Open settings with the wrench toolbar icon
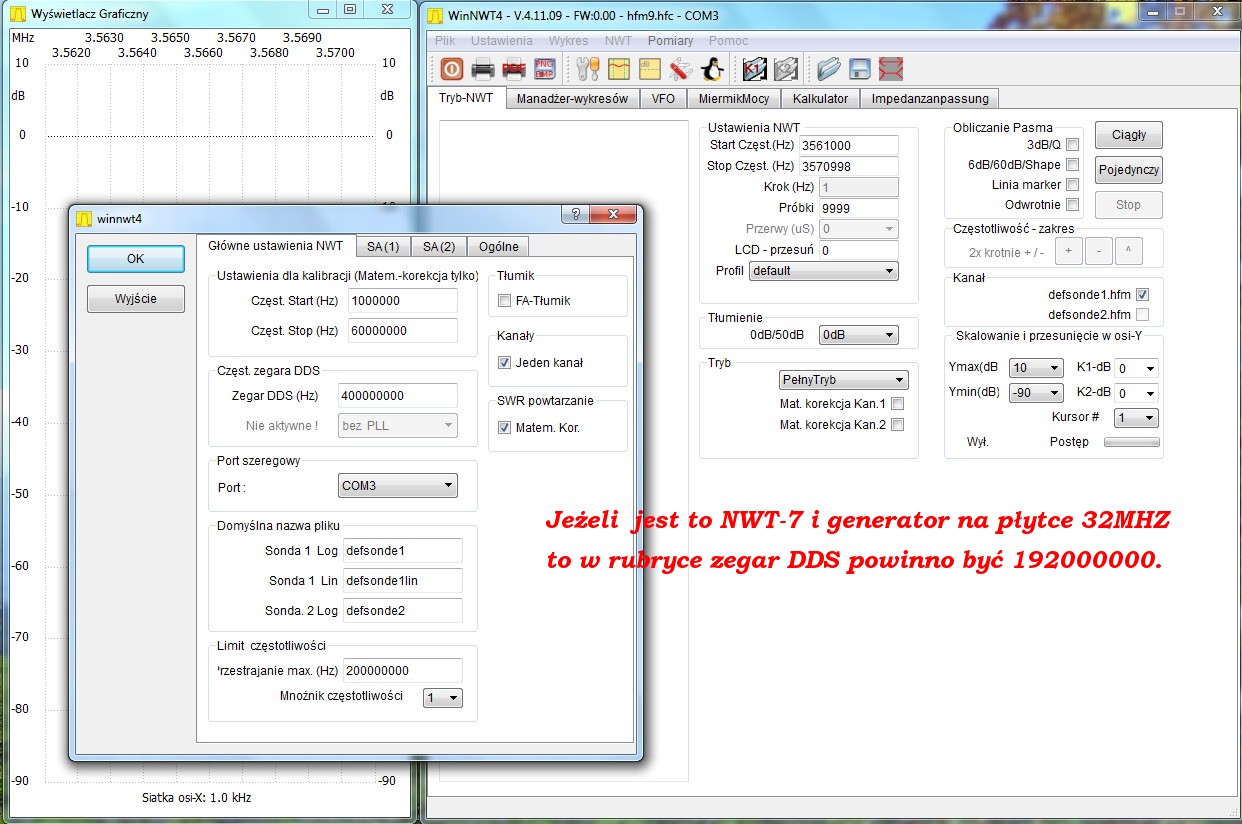The width and height of the screenshot is (1242, 824). coord(588,69)
